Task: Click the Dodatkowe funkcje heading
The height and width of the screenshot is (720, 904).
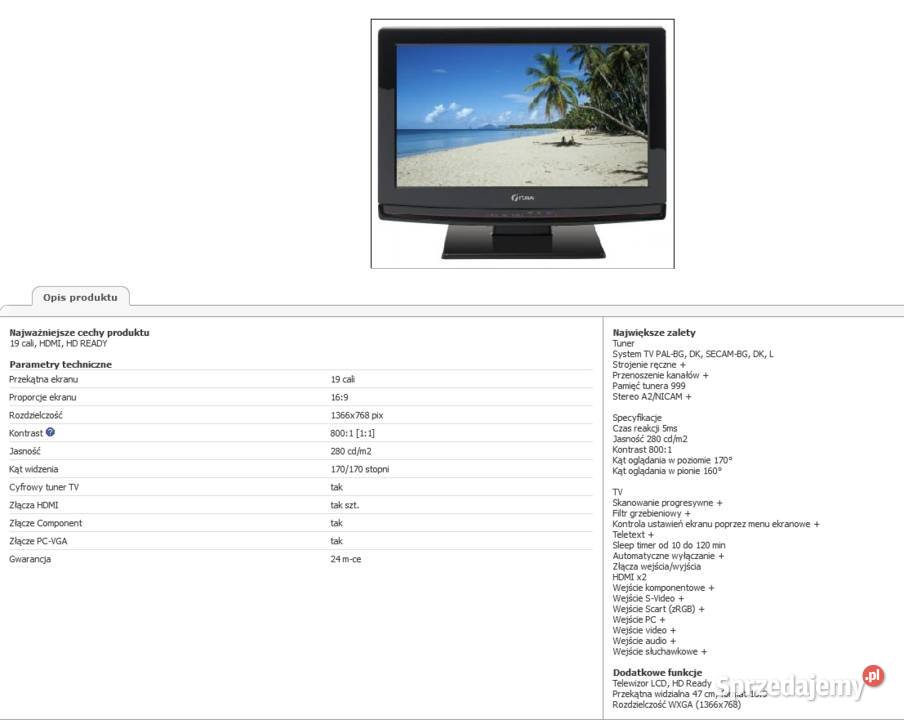Action: pos(657,672)
